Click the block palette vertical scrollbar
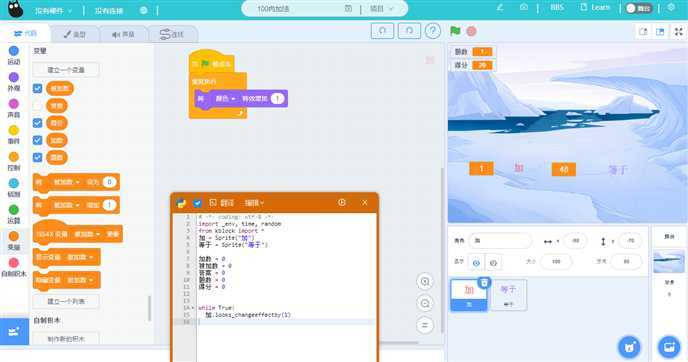Image resolution: width=688 pixels, height=362 pixels. 150,308
